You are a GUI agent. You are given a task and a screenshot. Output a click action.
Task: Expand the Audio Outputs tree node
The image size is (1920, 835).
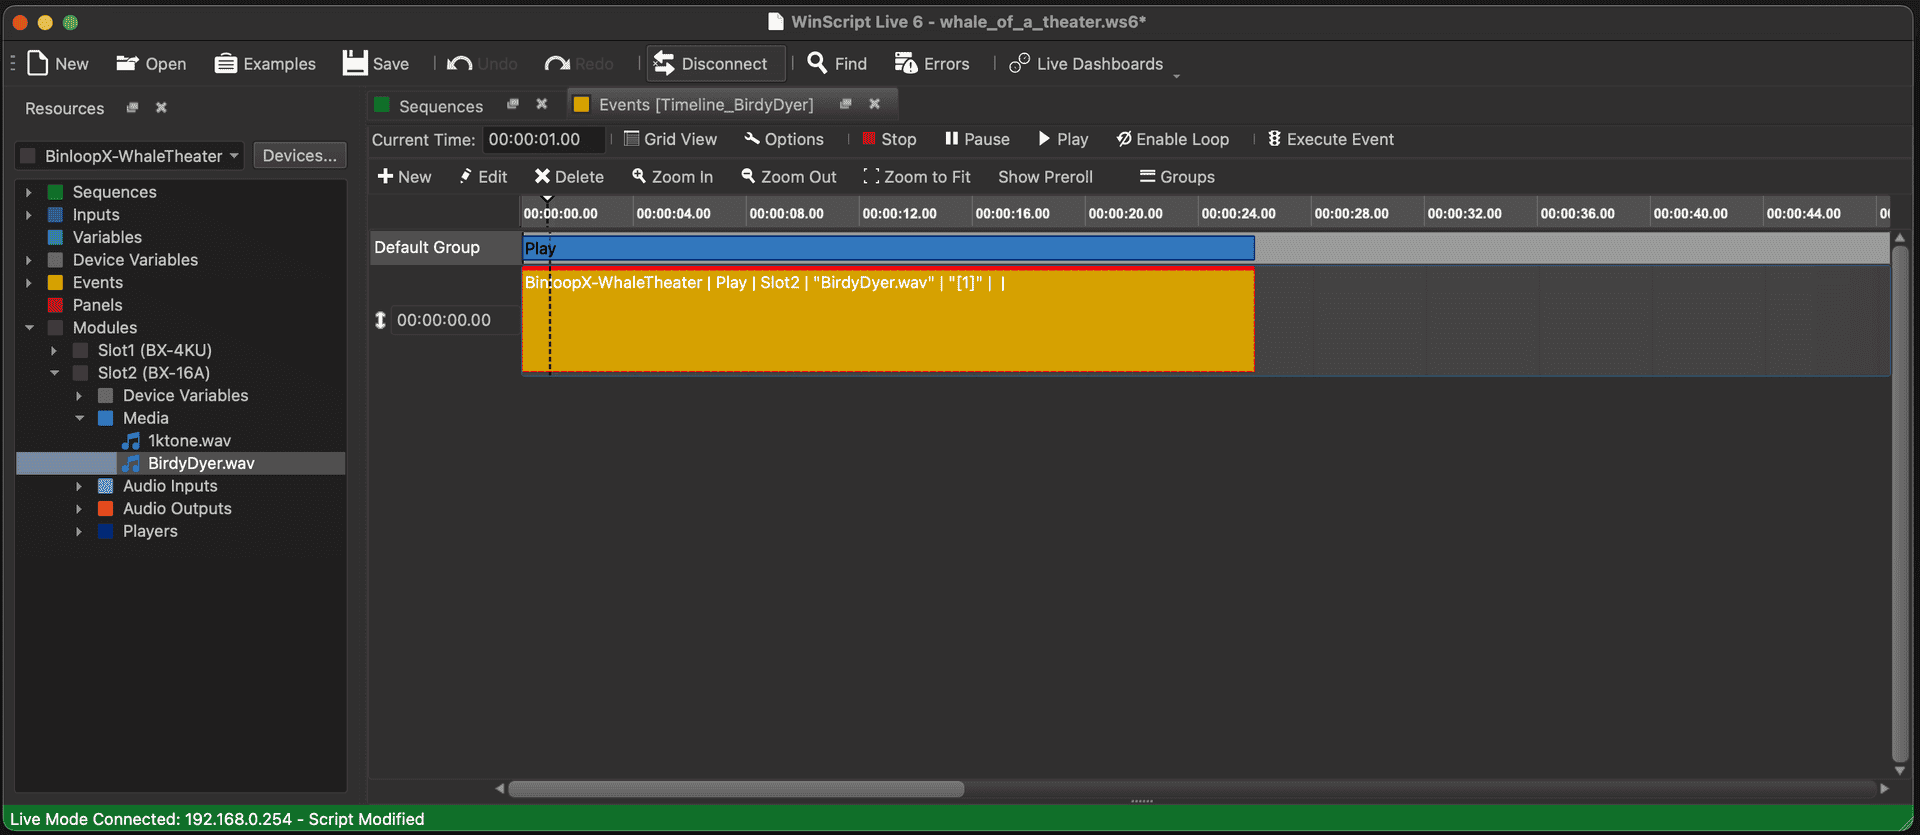79,509
